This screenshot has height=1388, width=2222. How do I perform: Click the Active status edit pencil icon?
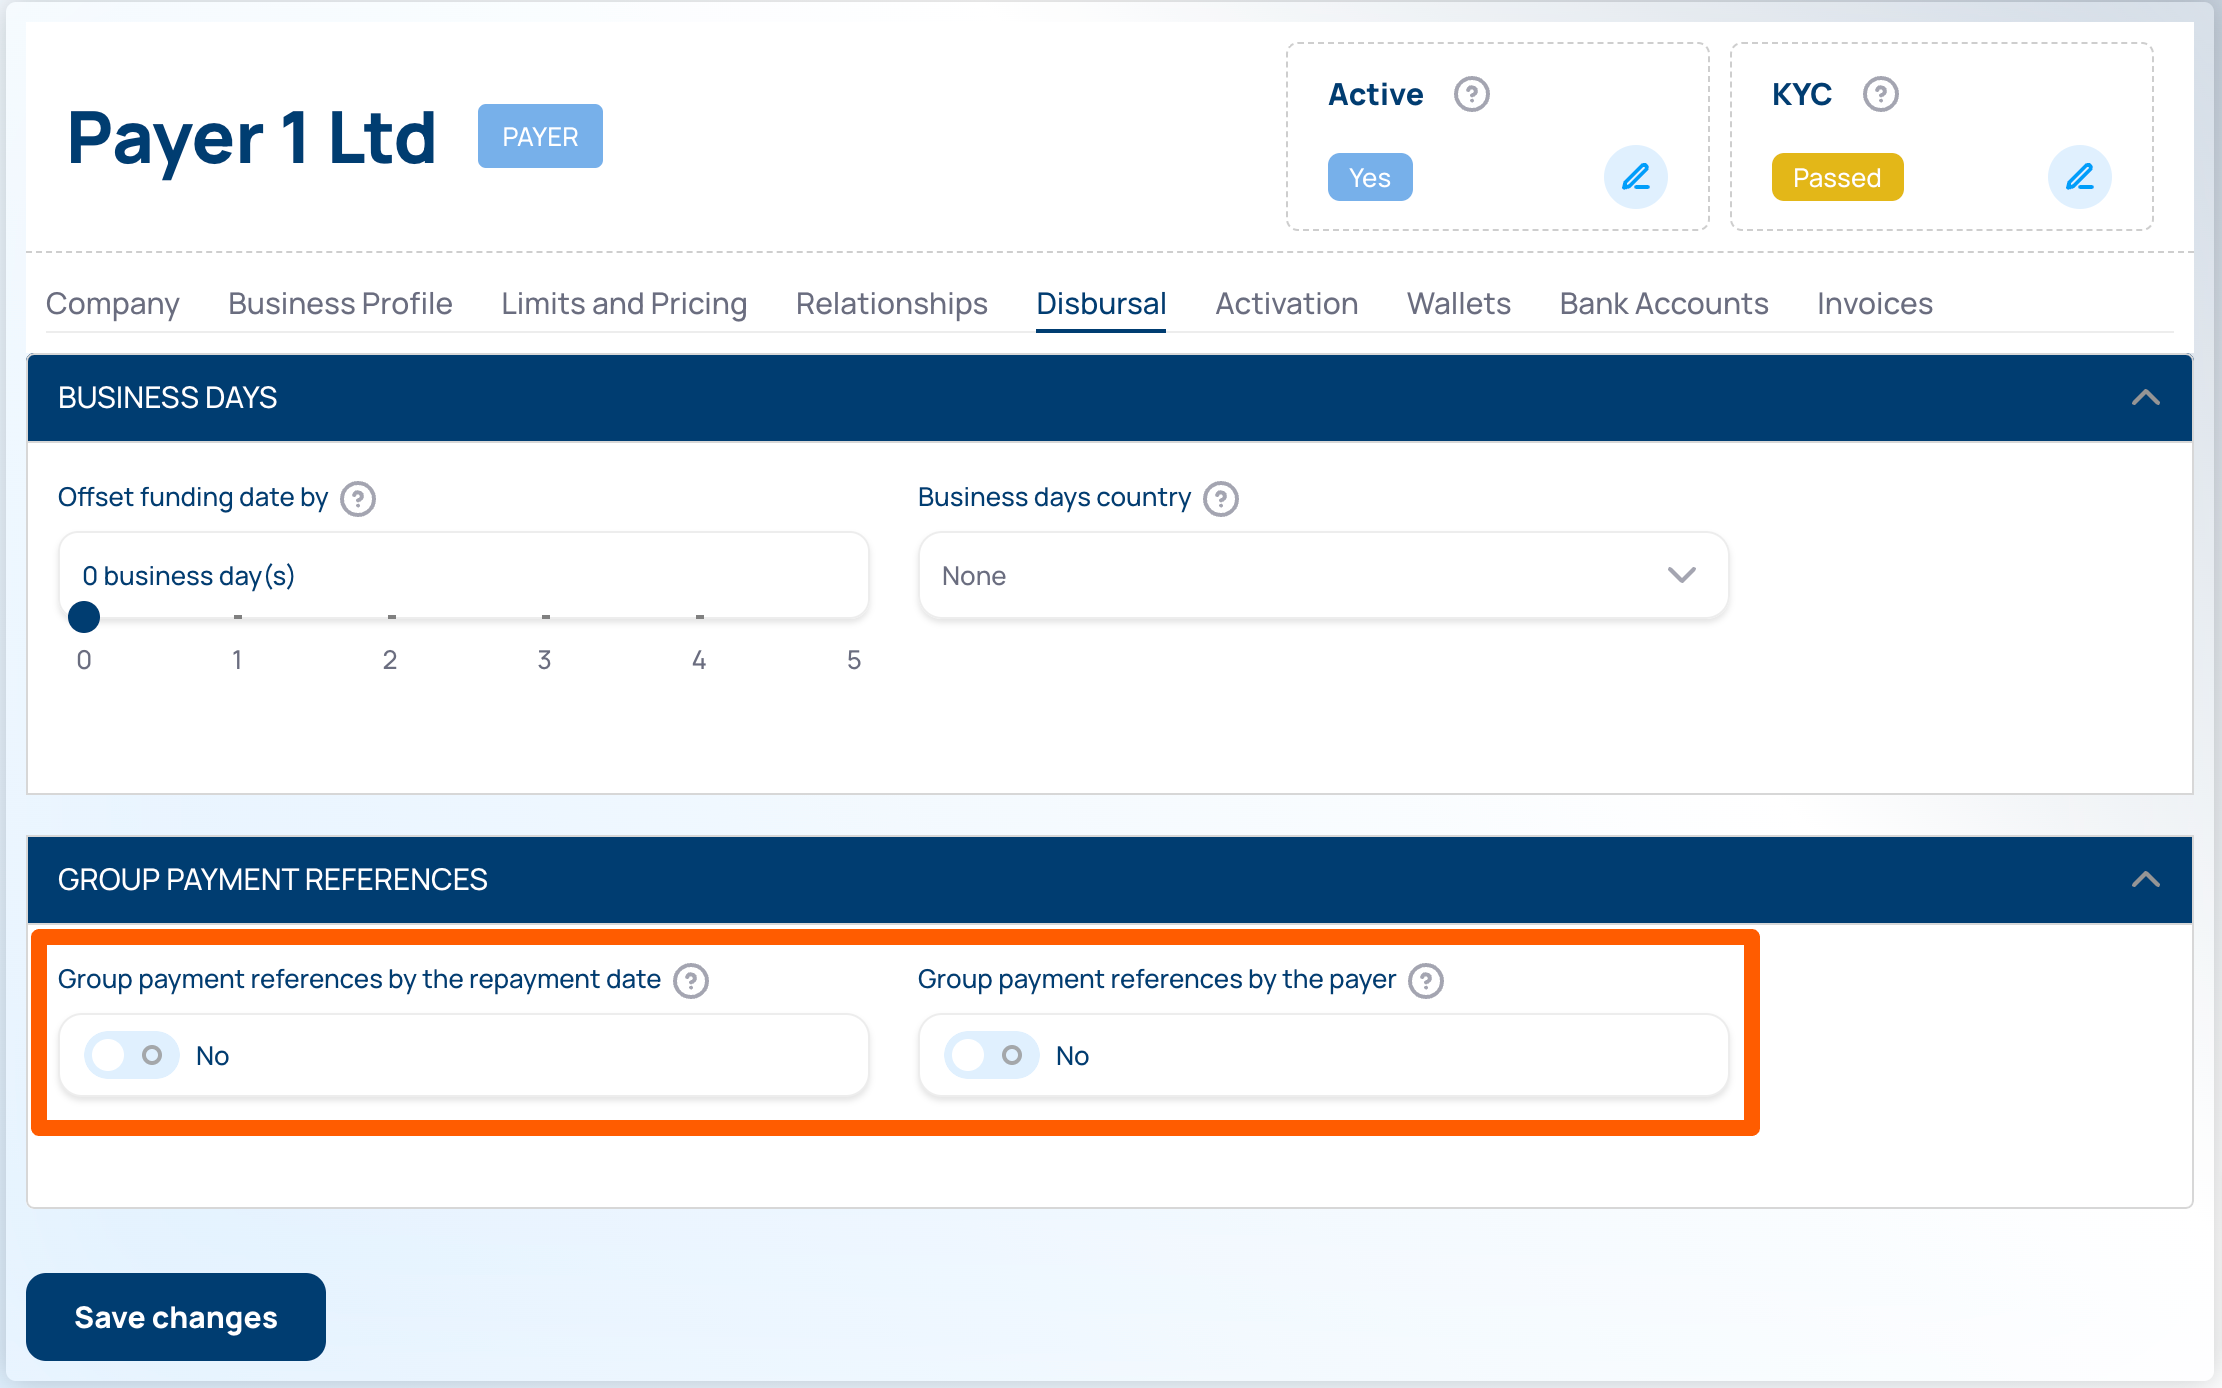point(1635,178)
